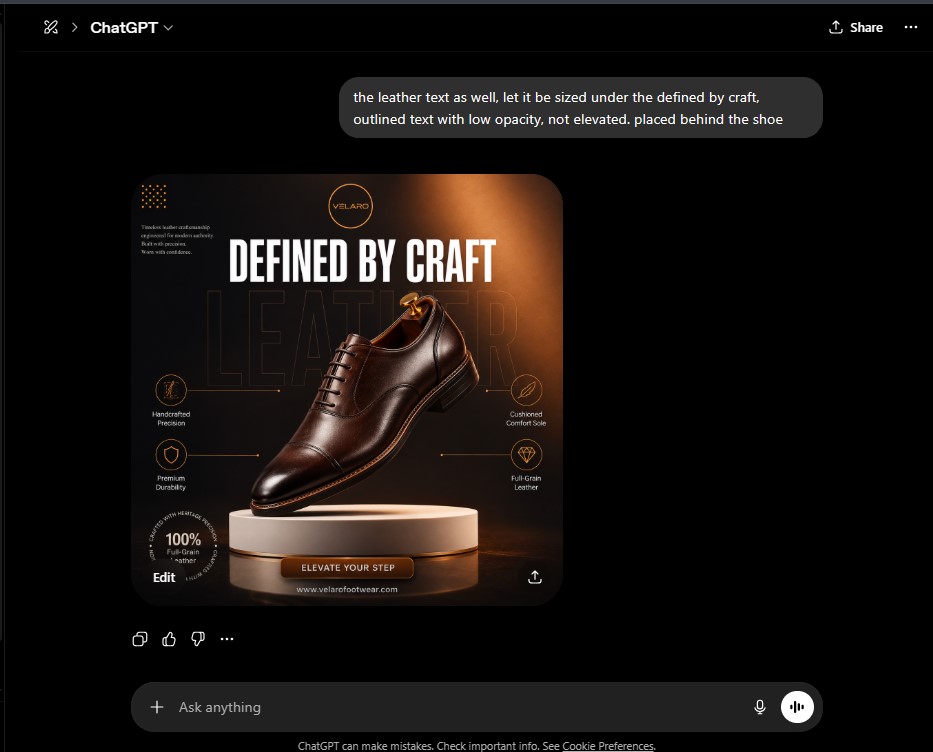Open the generated shoe poster image
The width and height of the screenshot is (933, 752).
pos(347,390)
